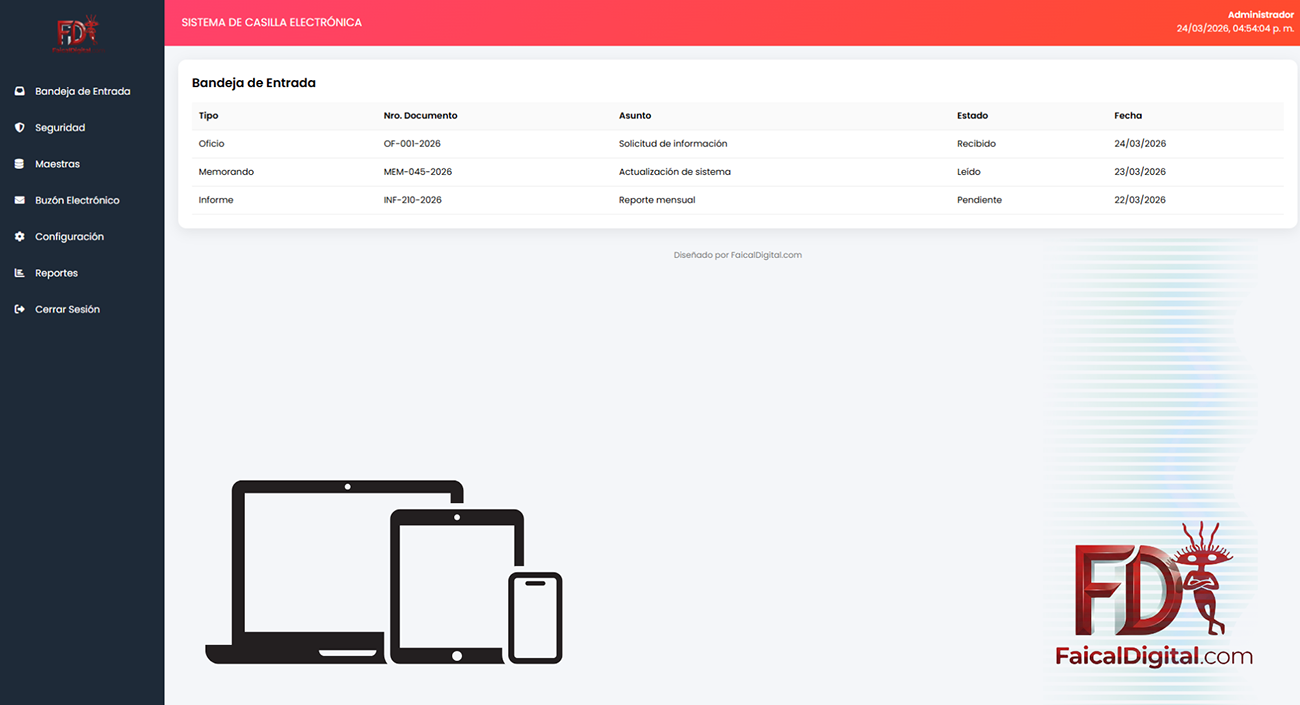Image resolution: width=1300 pixels, height=705 pixels.
Task: Open the Bandeja de Entrada menu item
Action: click(x=82, y=91)
